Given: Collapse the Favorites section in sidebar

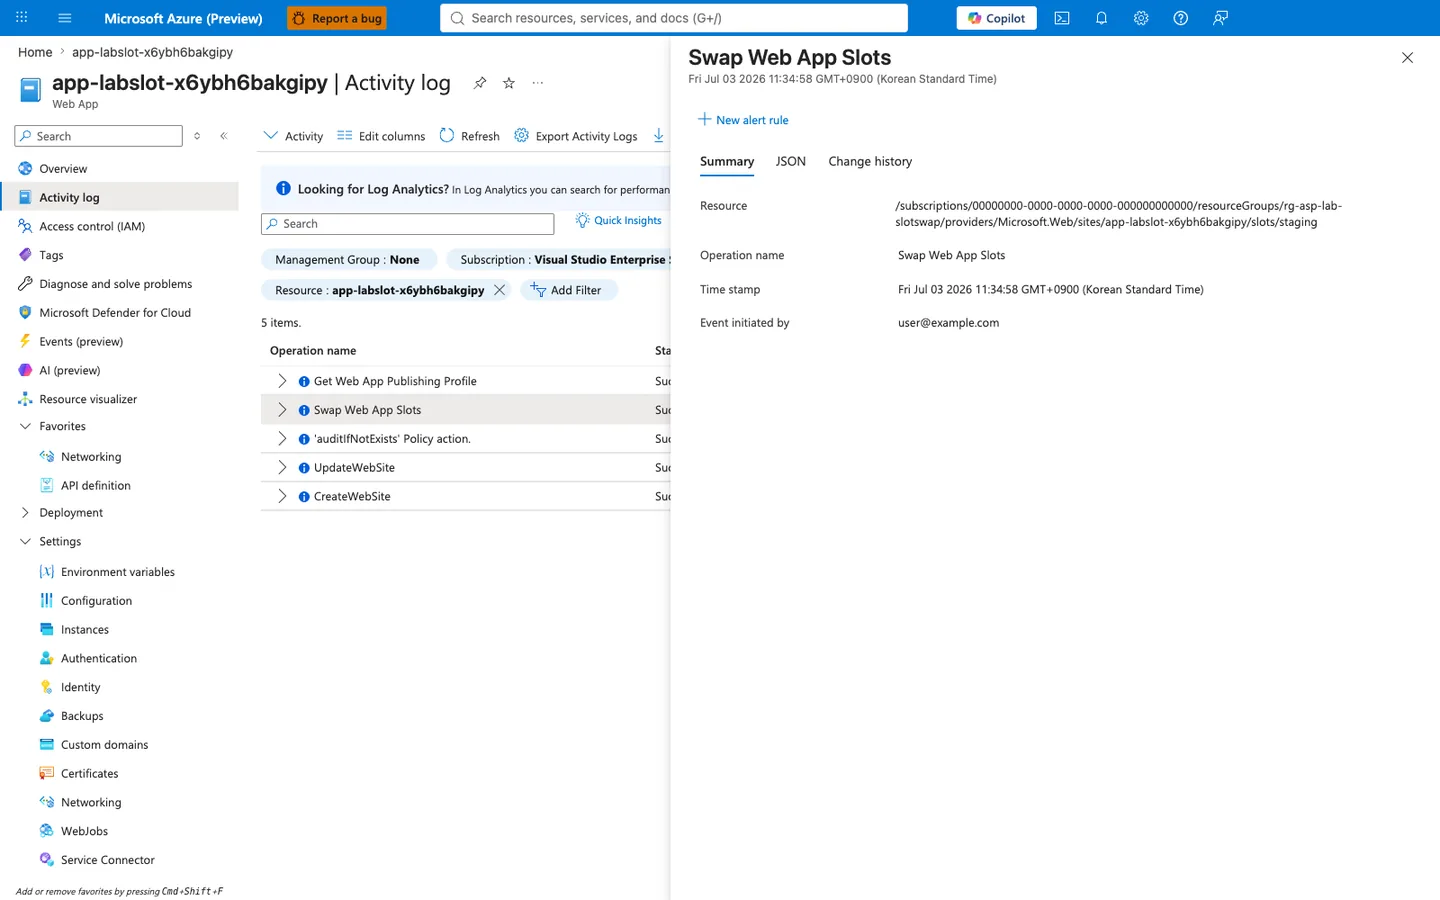Looking at the screenshot, I should (x=25, y=427).
